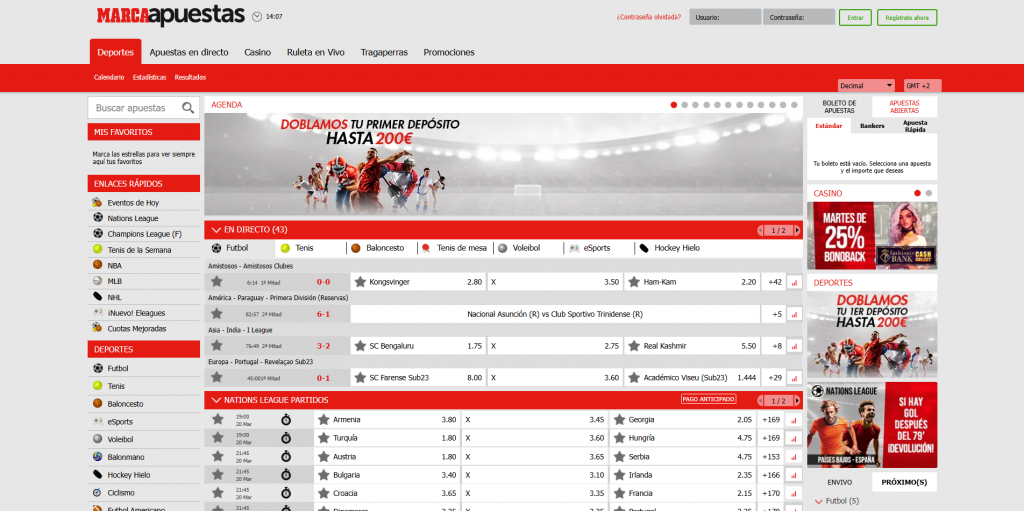Screen dimensions: 1024x511
Task: Switch to Bankers bet slip tab
Action: point(872,125)
